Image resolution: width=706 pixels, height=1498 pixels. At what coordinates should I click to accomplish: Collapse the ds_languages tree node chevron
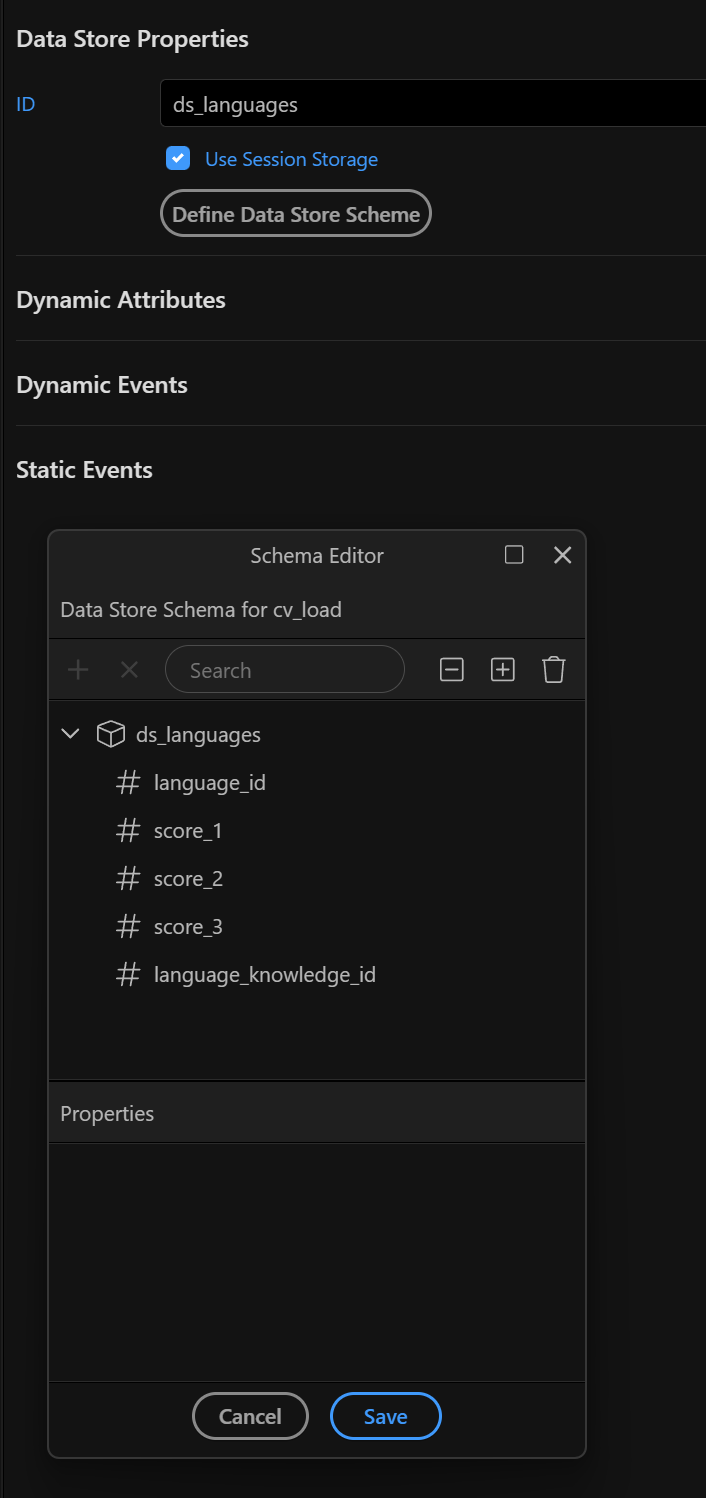(70, 734)
